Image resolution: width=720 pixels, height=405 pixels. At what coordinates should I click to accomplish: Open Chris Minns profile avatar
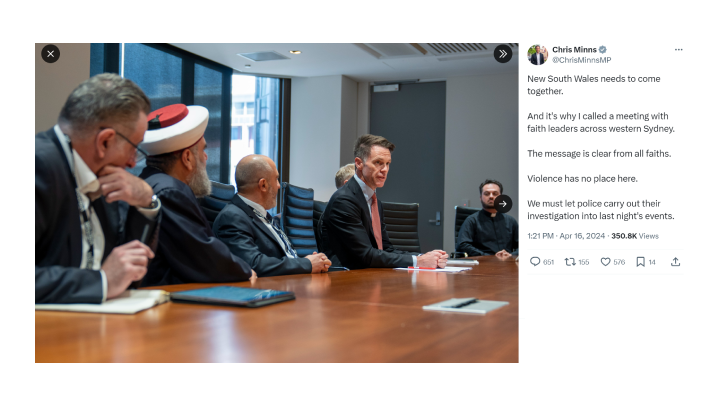pyautogui.click(x=537, y=55)
